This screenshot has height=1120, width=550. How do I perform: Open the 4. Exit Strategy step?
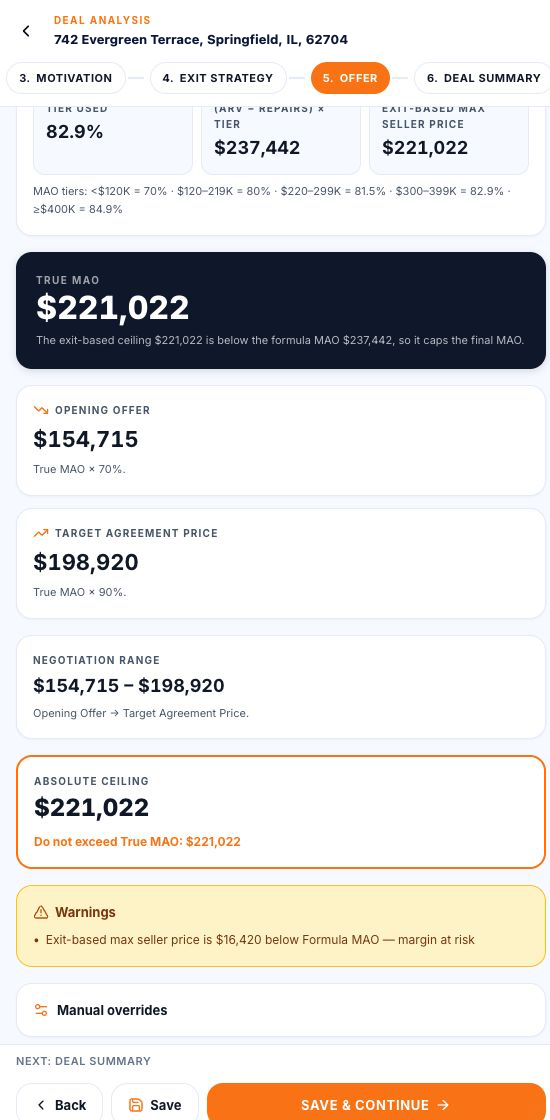tap(218, 78)
